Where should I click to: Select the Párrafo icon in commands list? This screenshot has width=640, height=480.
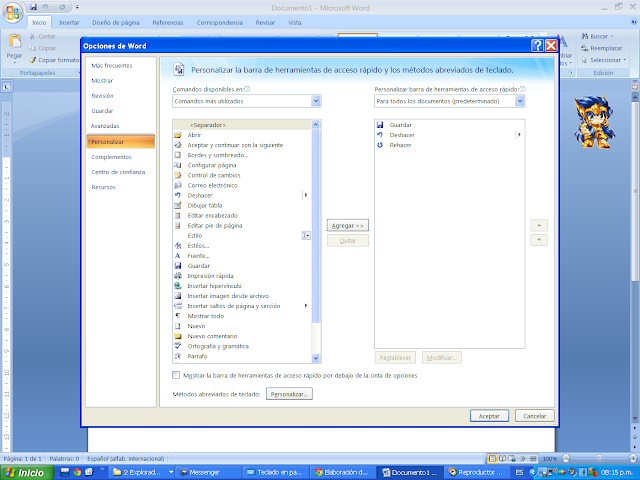[x=178, y=356]
